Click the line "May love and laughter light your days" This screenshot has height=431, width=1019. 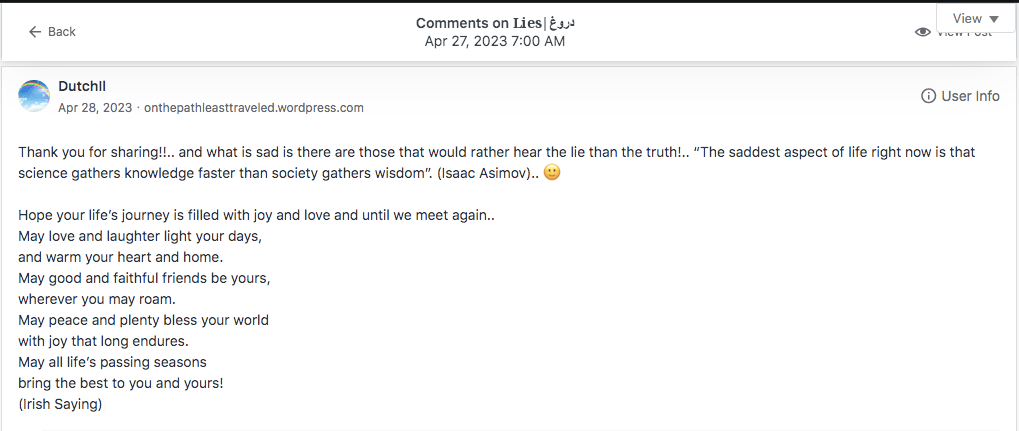pos(140,236)
